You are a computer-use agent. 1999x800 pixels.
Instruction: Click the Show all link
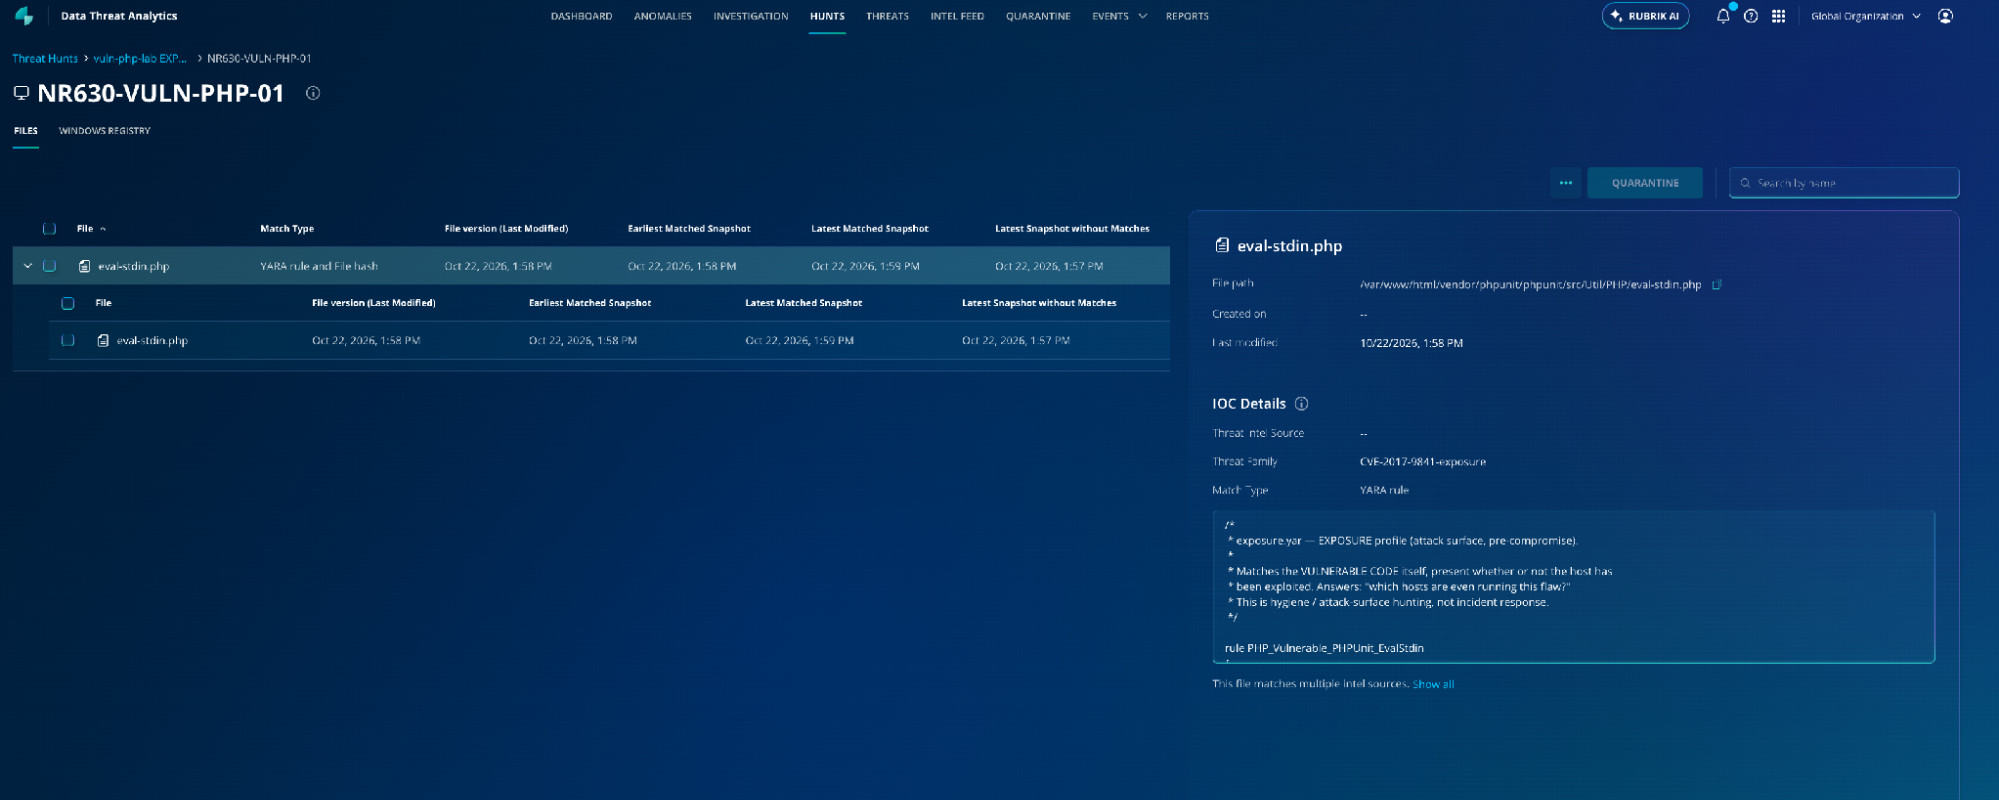tap(1433, 684)
